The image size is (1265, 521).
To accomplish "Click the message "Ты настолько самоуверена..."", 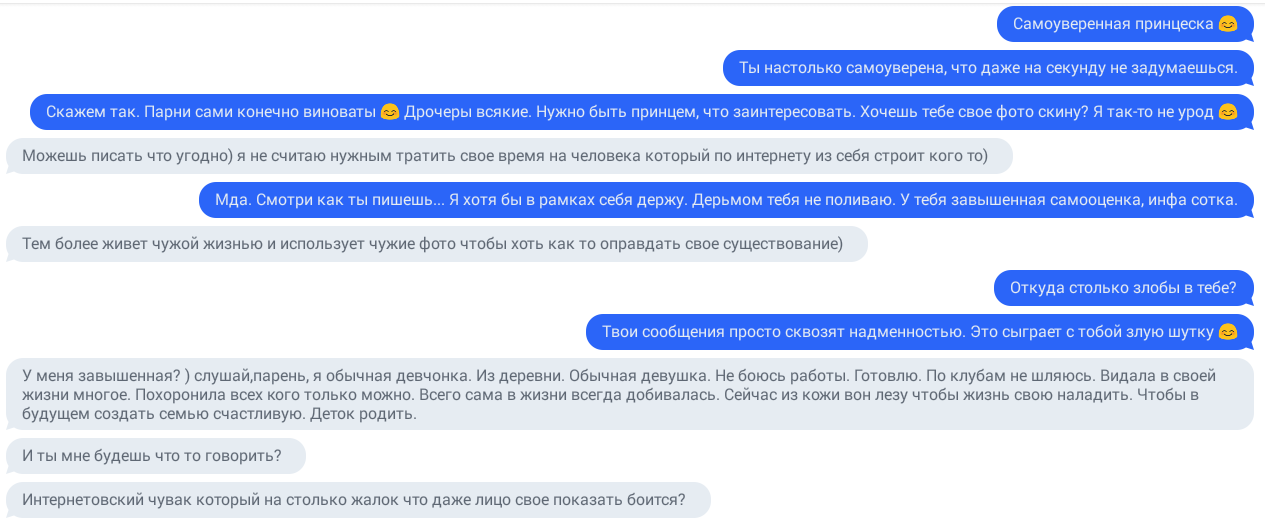I will [x=988, y=68].
